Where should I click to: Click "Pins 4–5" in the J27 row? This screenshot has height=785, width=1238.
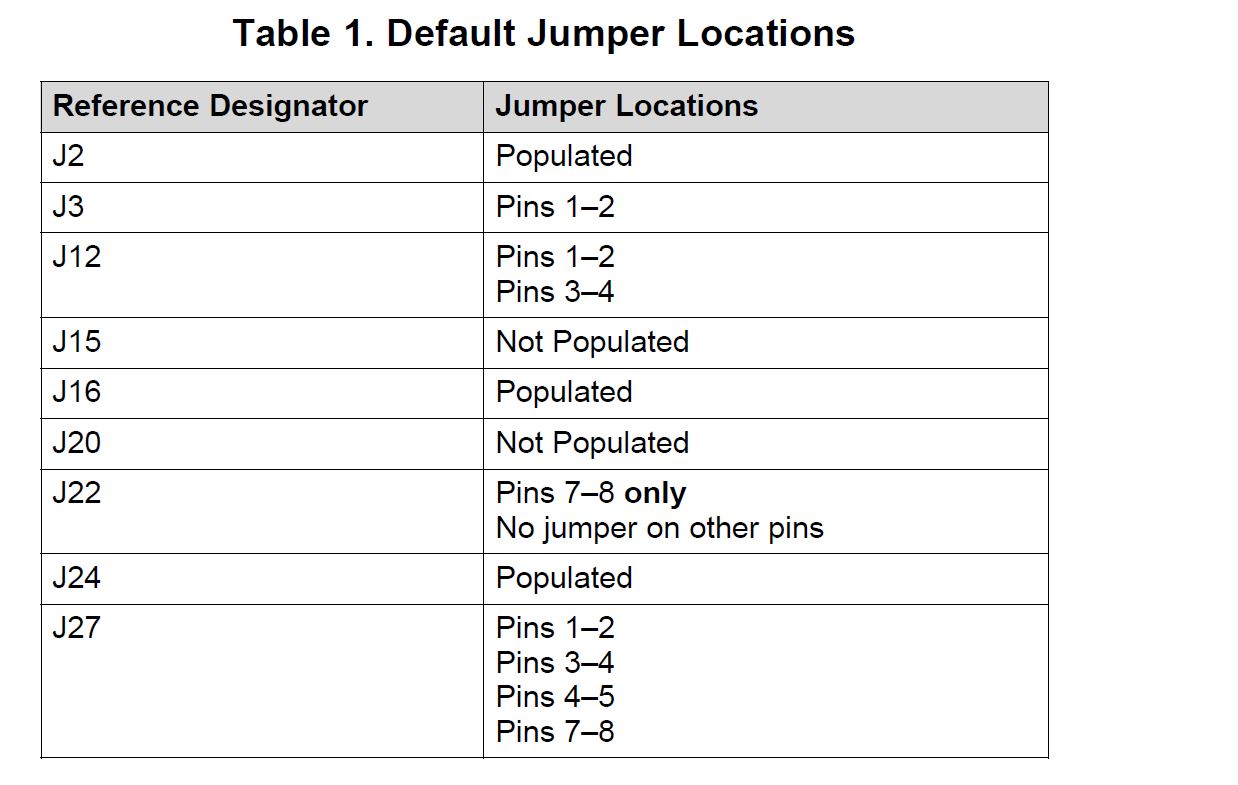click(555, 697)
